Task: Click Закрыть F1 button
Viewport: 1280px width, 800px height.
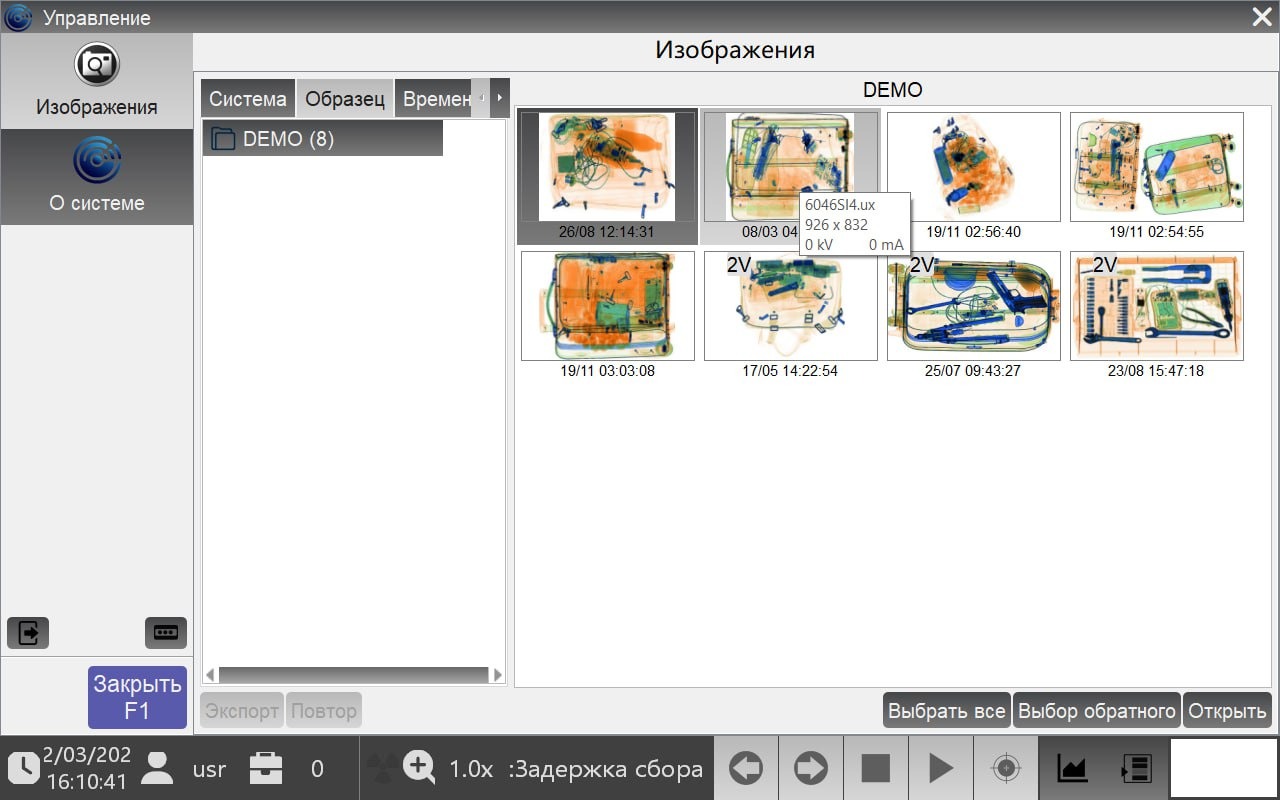Action: [x=137, y=697]
